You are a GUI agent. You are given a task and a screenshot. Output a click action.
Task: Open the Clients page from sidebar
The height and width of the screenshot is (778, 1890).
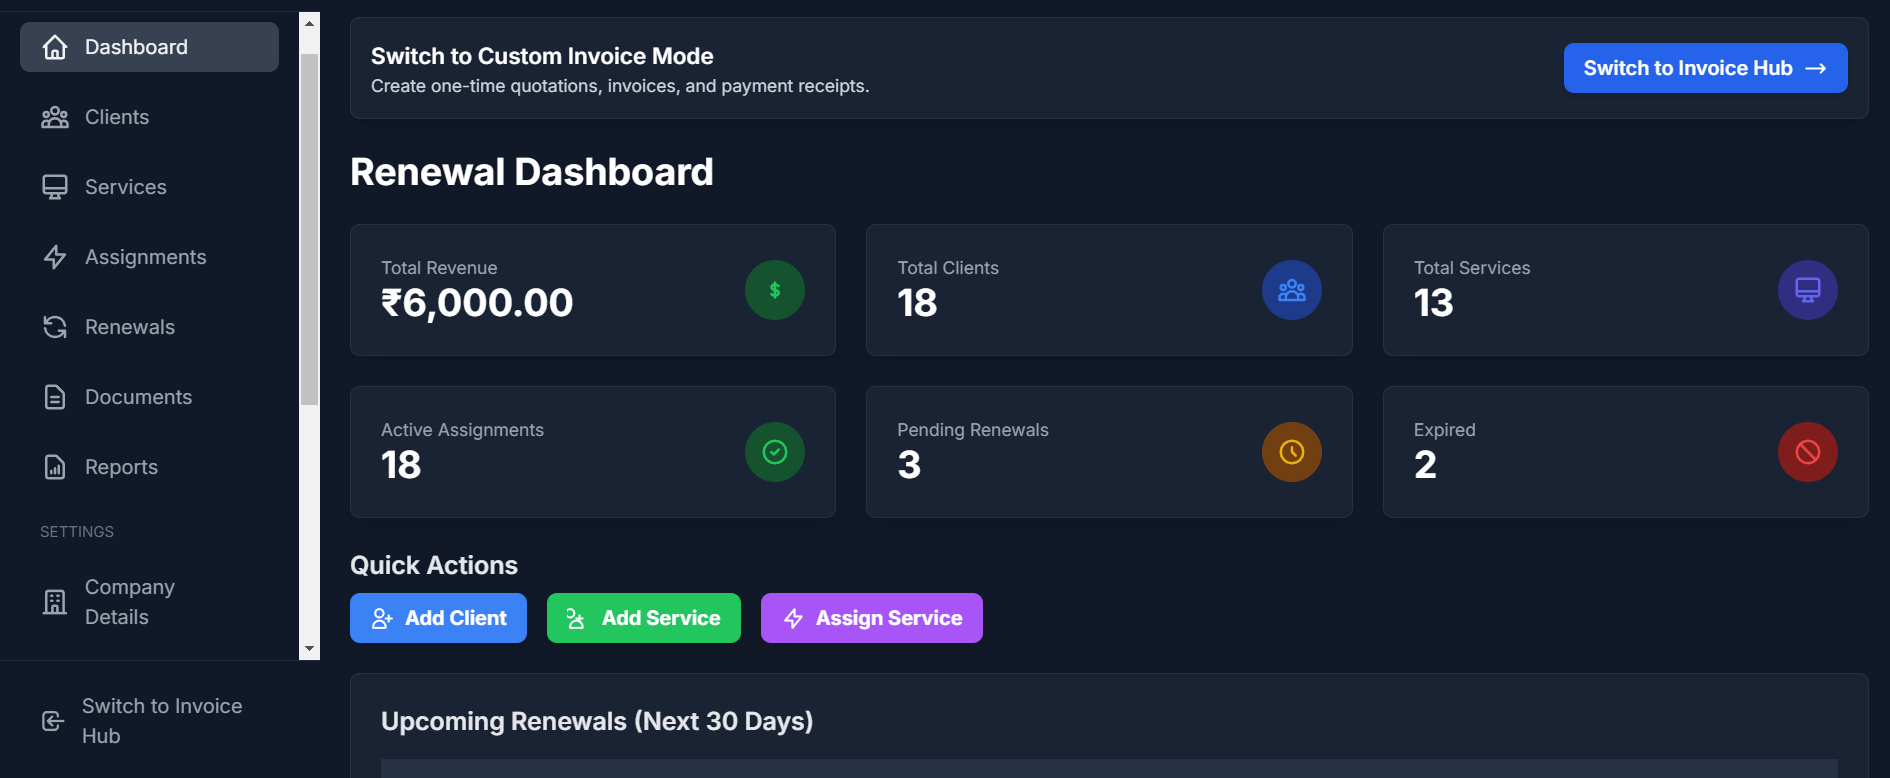point(149,117)
